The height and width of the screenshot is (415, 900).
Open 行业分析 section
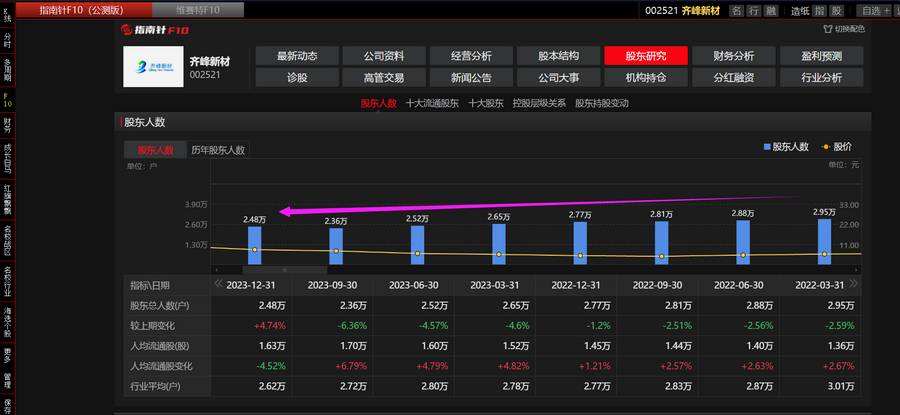[x=821, y=77]
